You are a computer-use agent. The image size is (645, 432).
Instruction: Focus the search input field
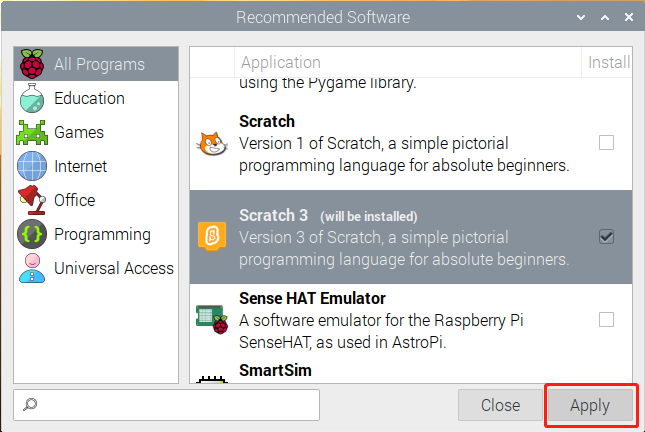pos(166,405)
